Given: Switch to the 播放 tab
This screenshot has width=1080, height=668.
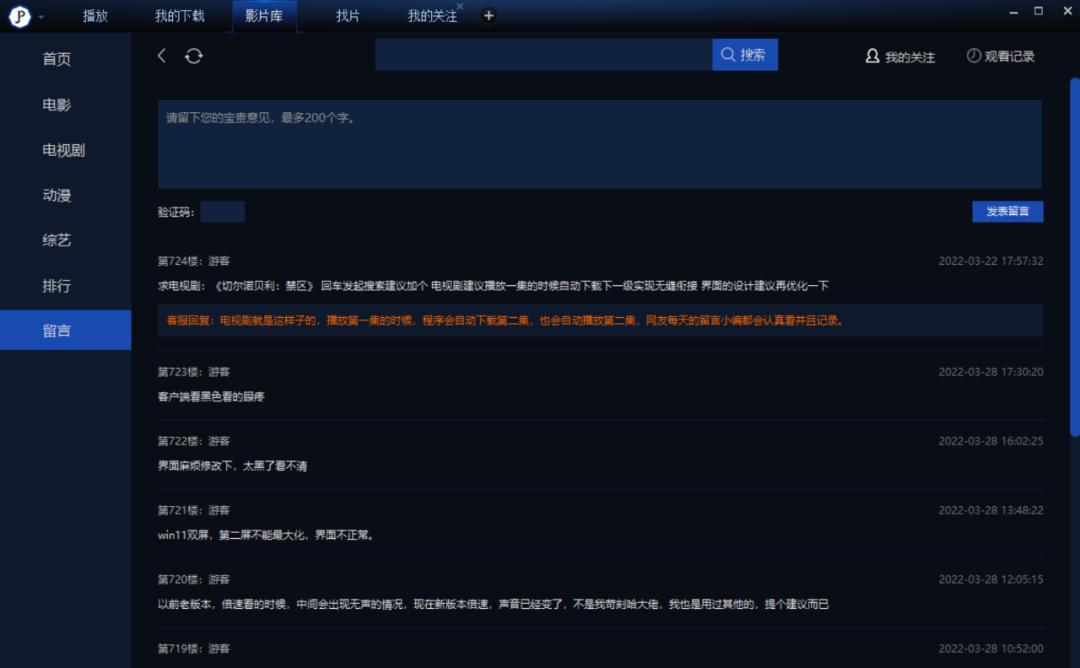Looking at the screenshot, I should [96, 16].
